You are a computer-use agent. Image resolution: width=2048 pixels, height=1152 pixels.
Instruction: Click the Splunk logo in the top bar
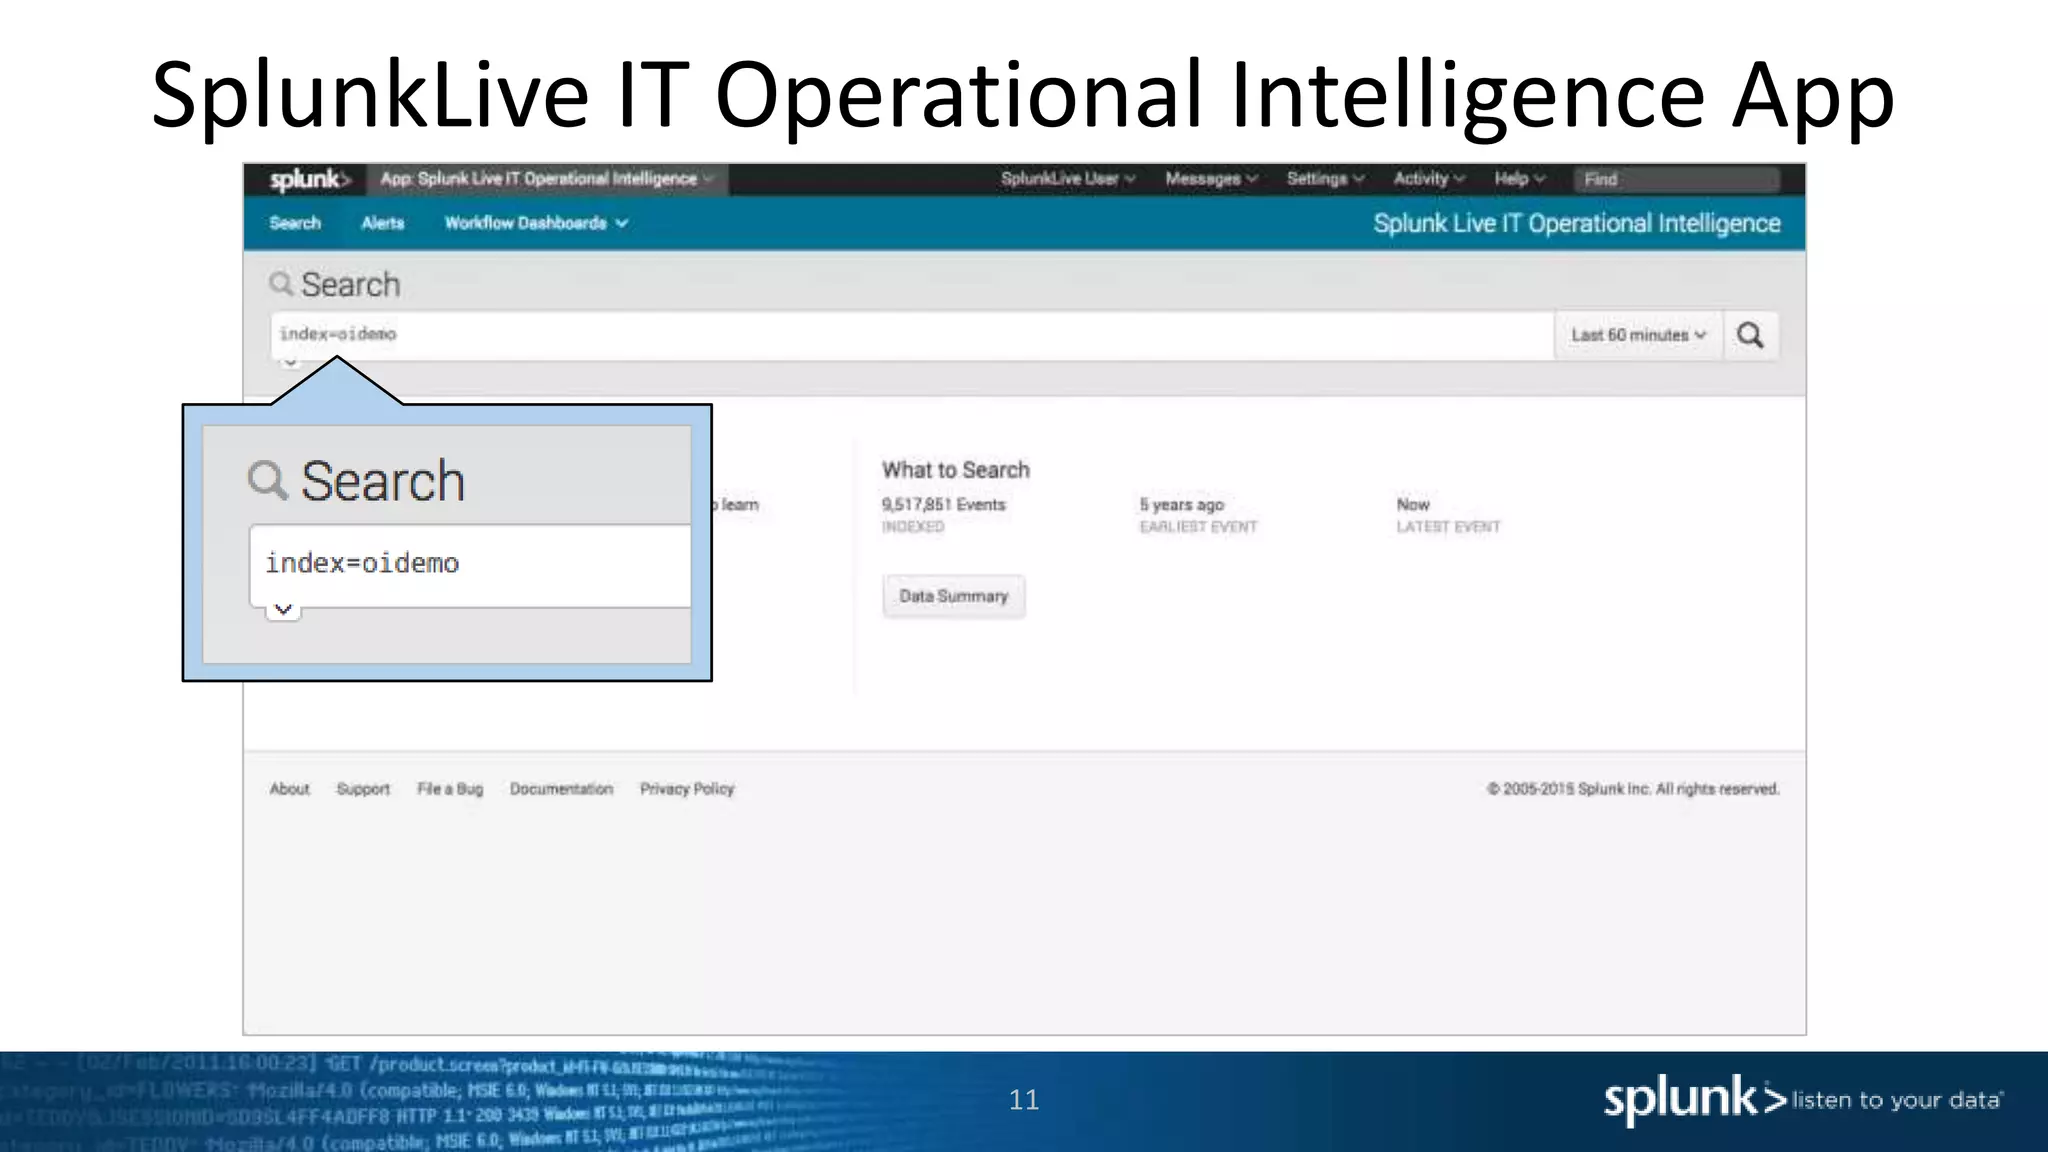click(x=310, y=179)
